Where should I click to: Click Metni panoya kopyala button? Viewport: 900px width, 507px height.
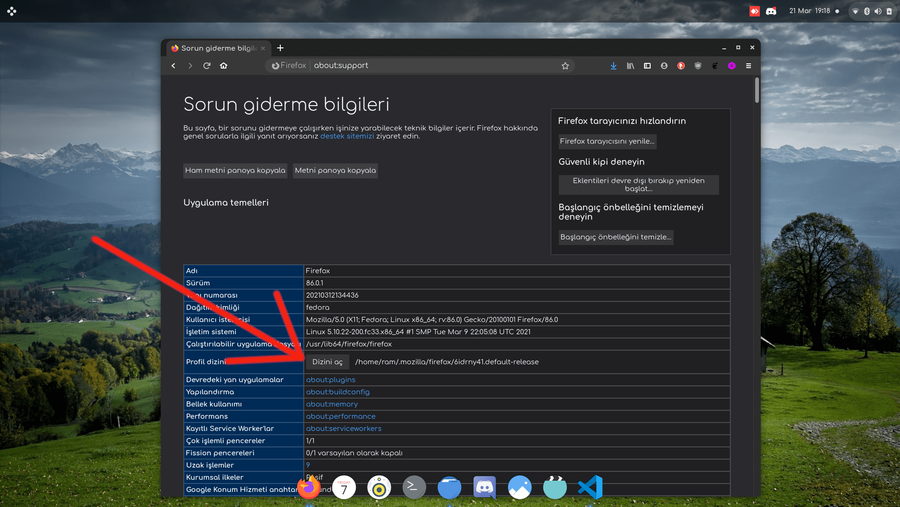pos(335,171)
